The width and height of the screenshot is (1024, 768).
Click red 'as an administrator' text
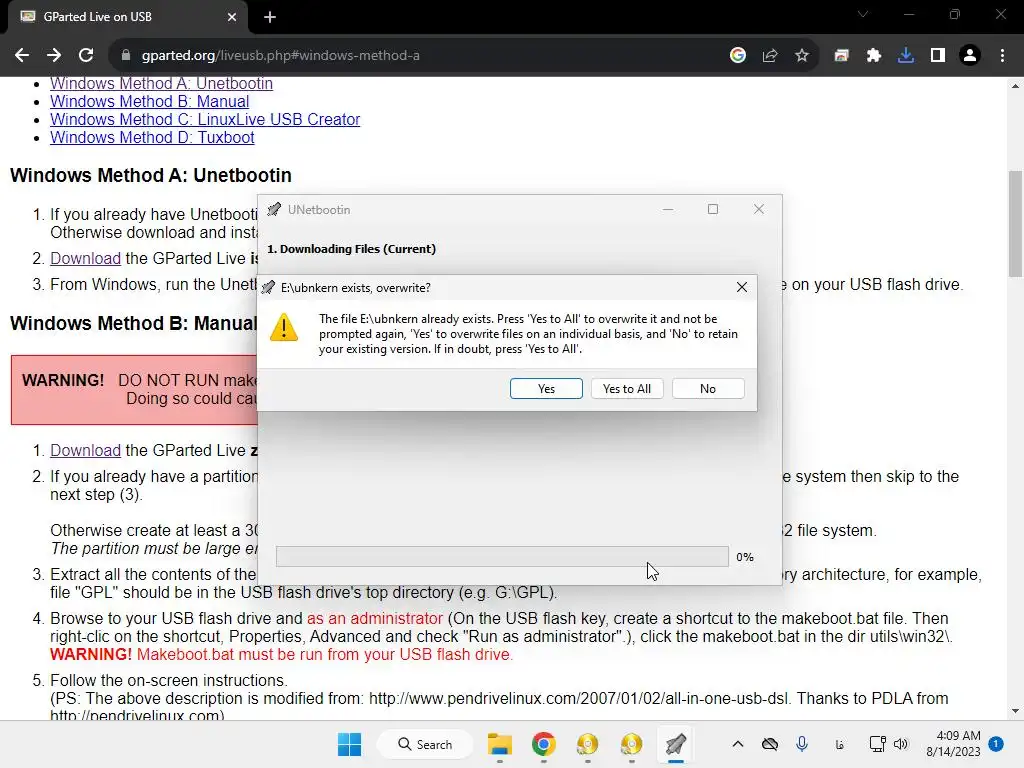pos(375,618)
